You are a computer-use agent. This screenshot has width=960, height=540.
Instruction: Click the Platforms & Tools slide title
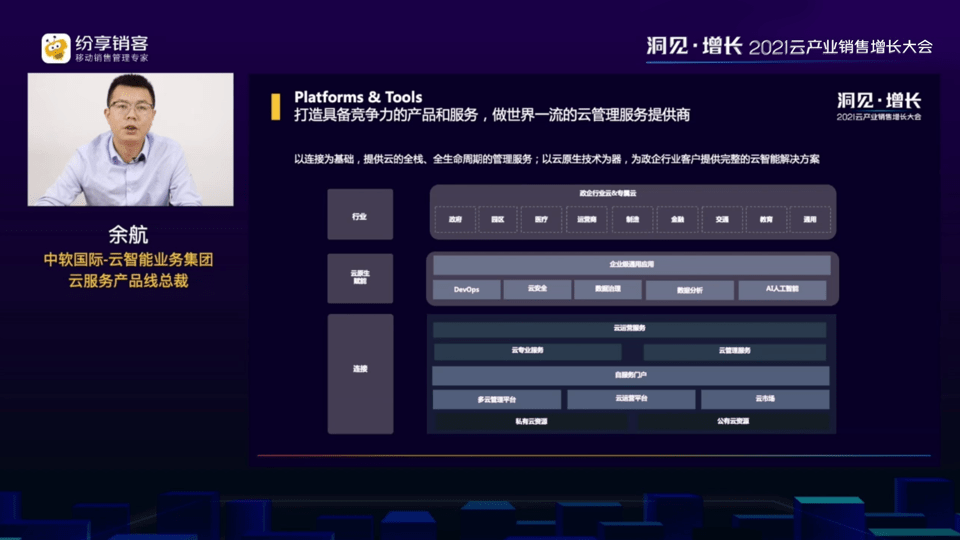tap(358, 97)
